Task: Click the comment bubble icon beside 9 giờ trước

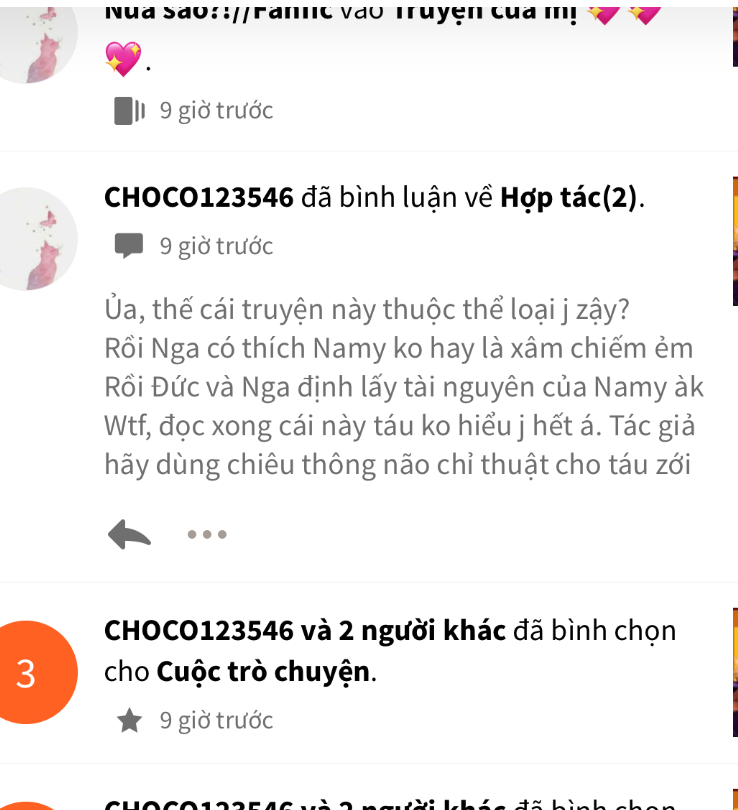Action: point(129,245)
